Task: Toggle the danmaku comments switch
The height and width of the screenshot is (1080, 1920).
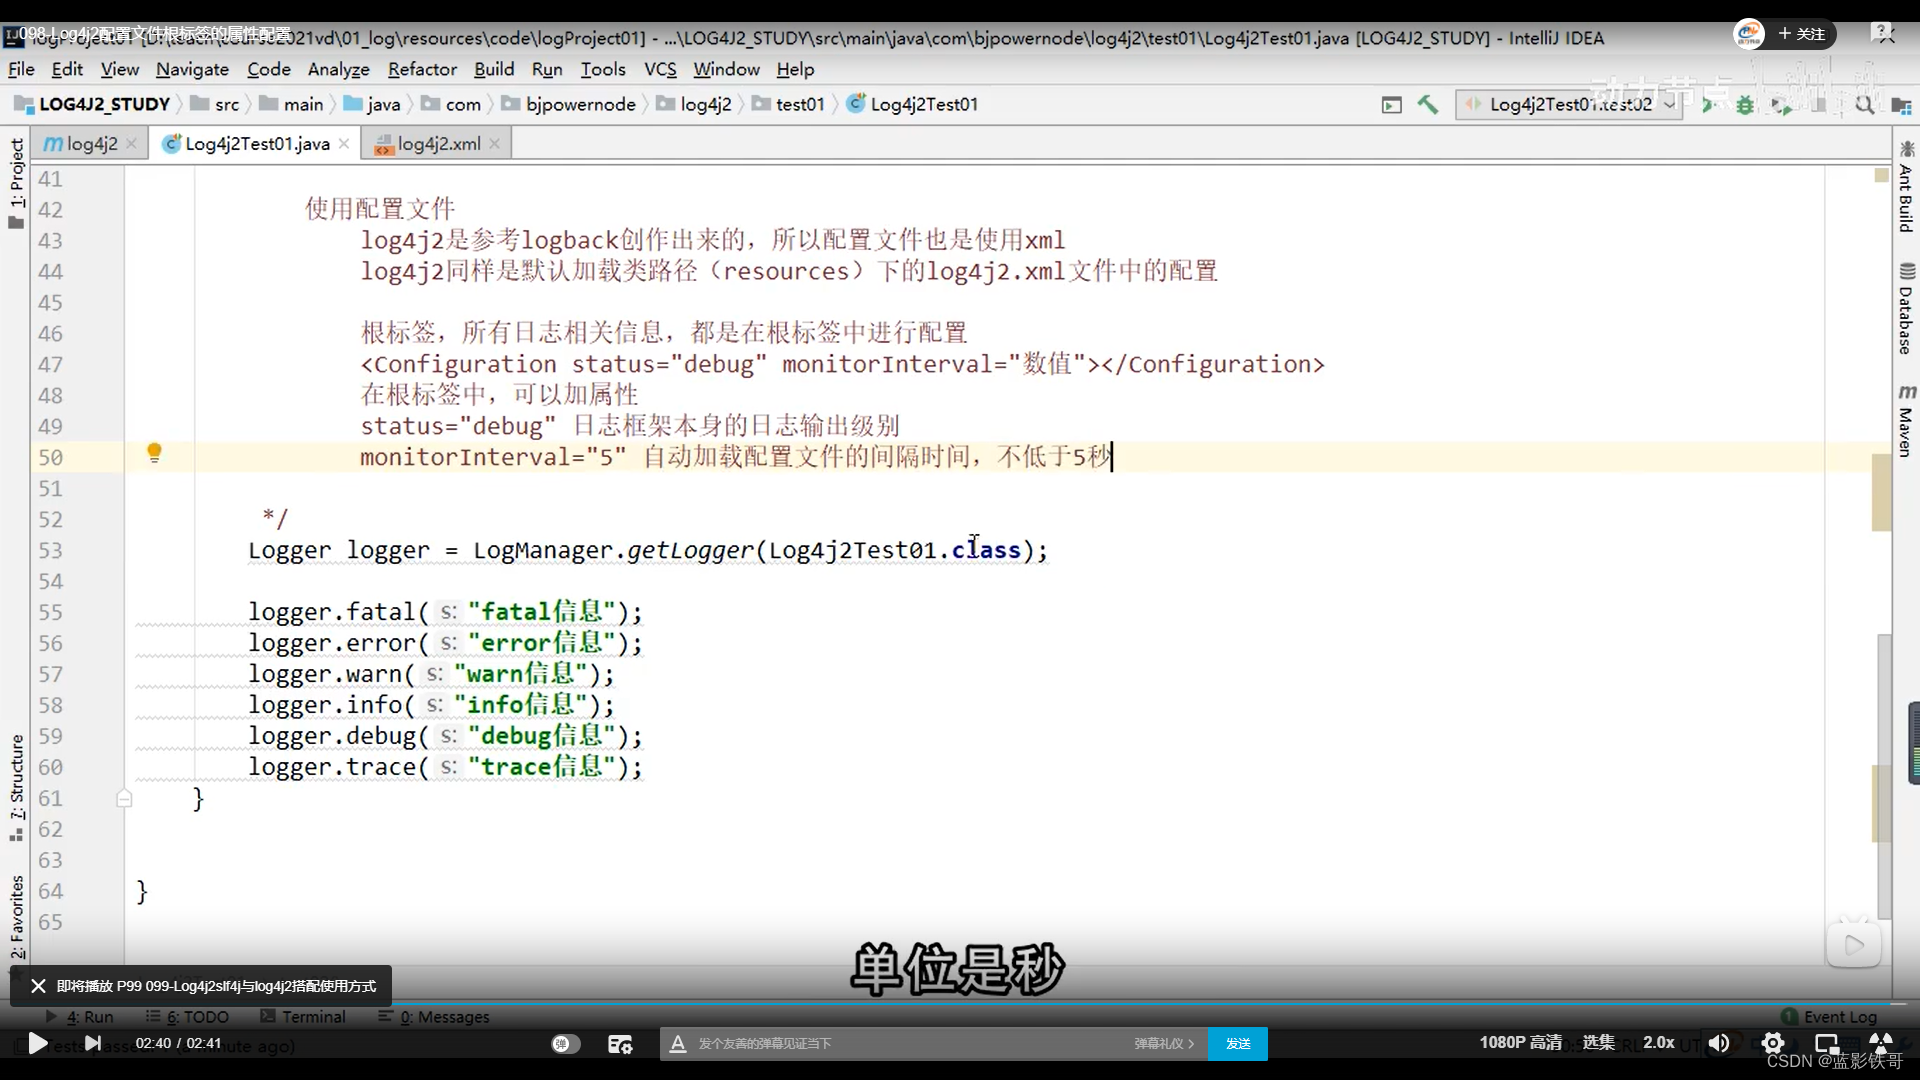Action: (x=565, y=1043)
